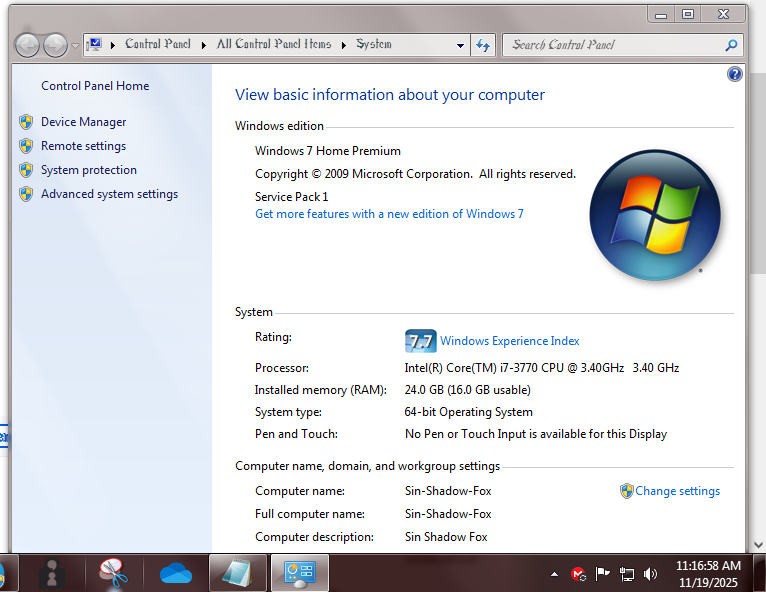
Task: Select System breadcrumb in address bar
Action: [x=374, y=44]
